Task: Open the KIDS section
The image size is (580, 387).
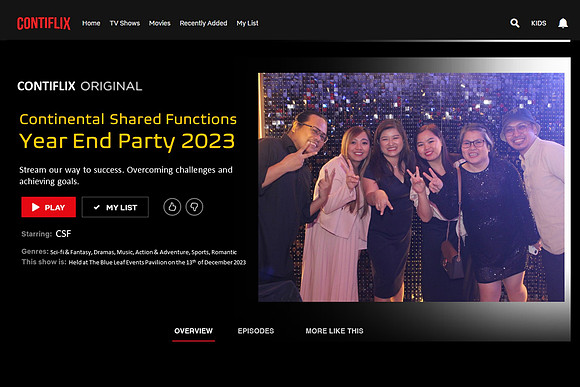Action: click(539, 23)
